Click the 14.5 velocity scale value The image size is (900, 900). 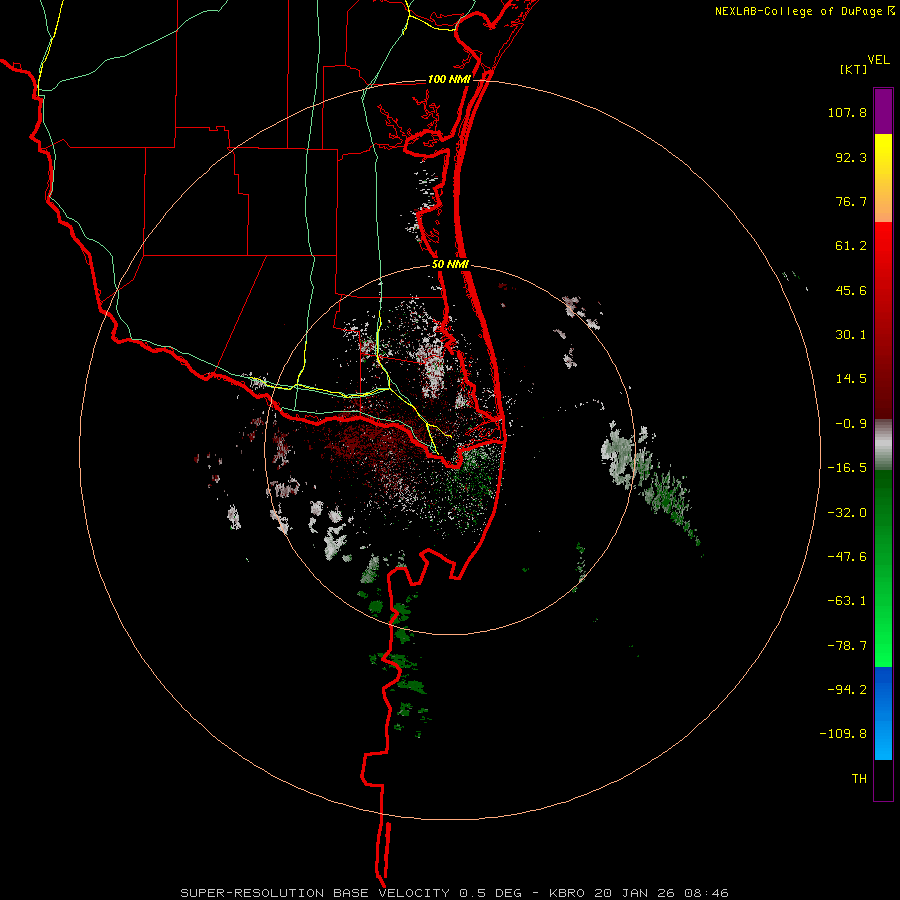tap(851, 379)
